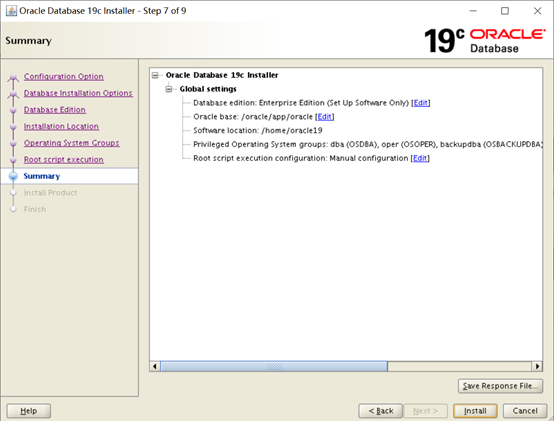
Task: Edit the Database edition setting
Action: [420, 103]
